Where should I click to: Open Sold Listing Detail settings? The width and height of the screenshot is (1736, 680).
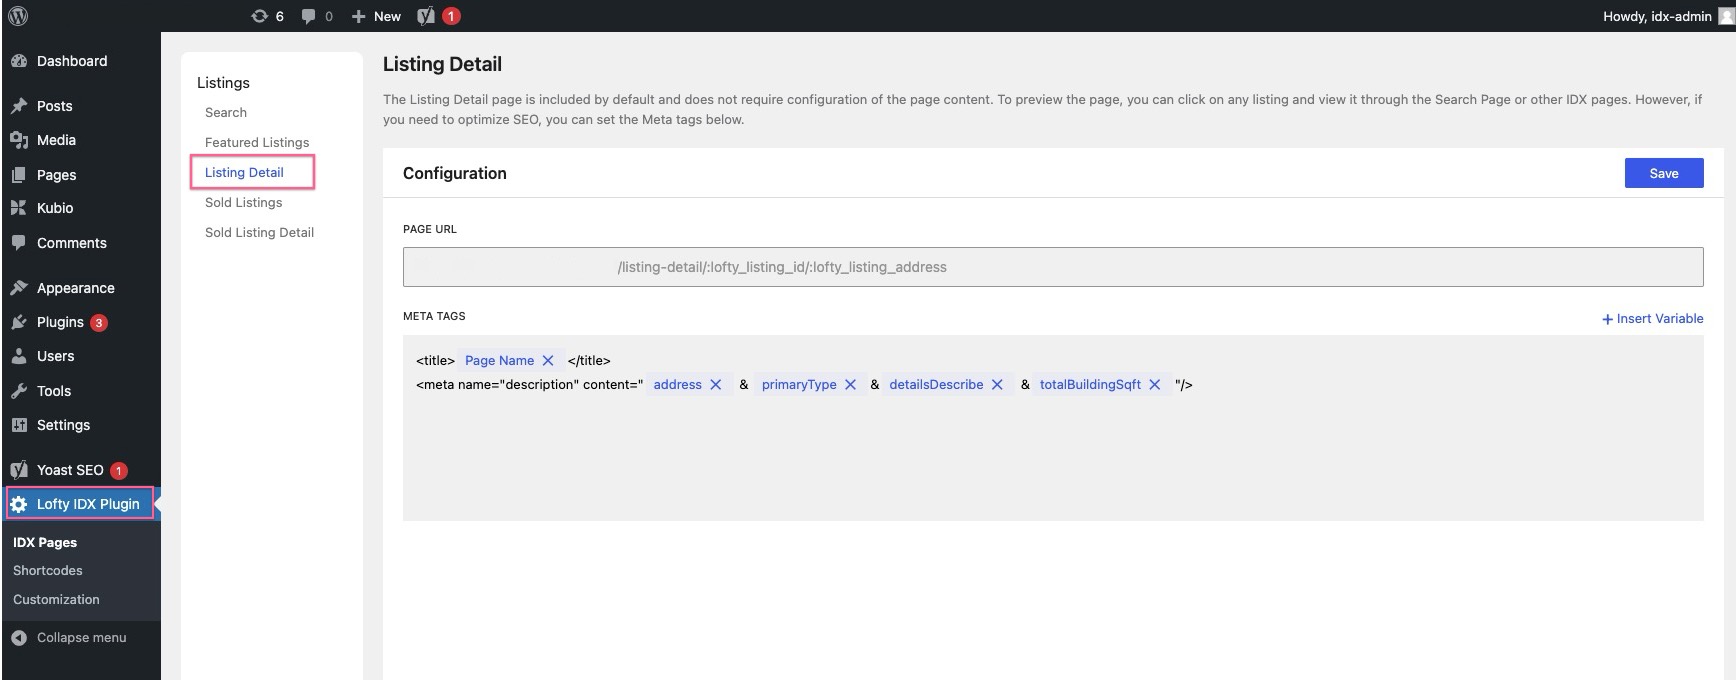[260, 232]
